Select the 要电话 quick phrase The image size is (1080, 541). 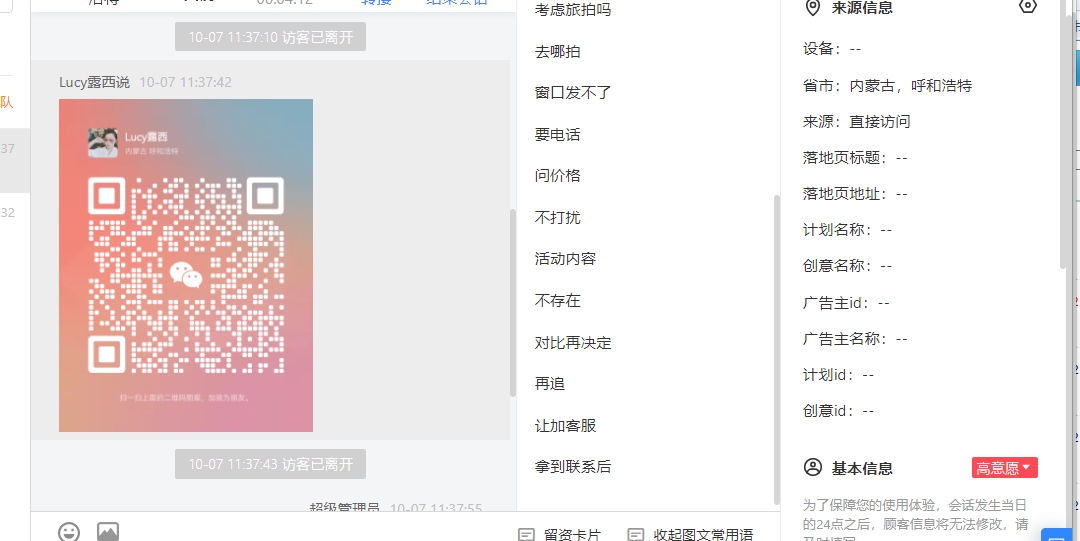[557, 134]
